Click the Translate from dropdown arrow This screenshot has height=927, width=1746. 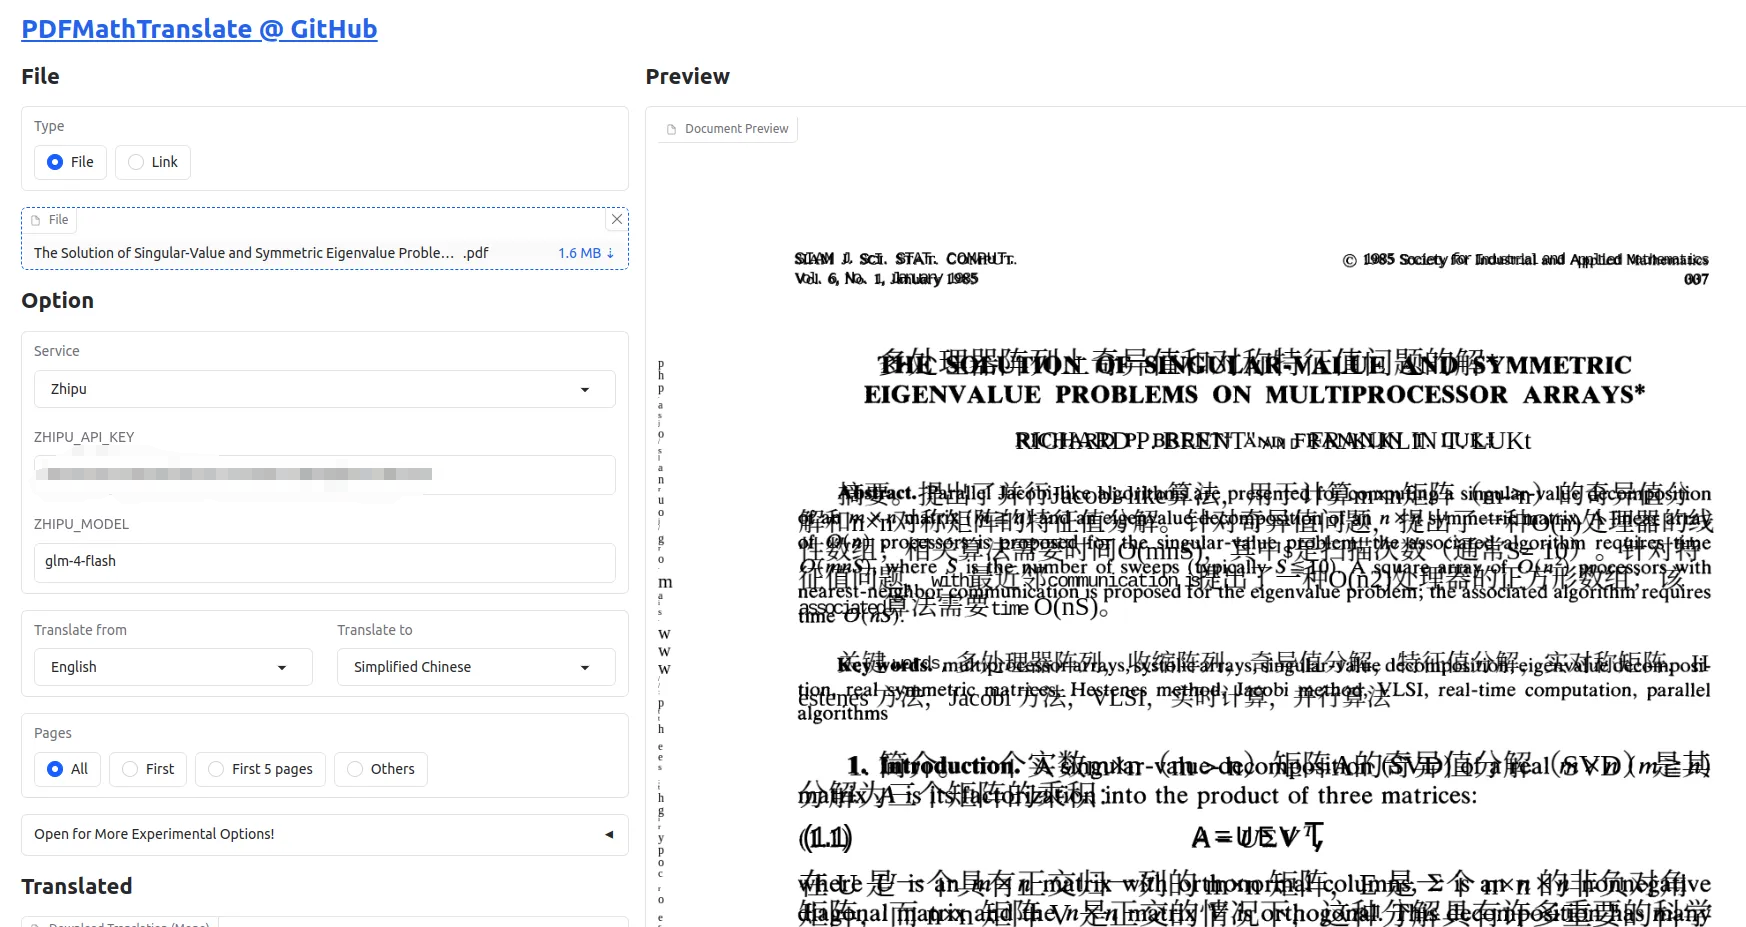pyautogui.click(x=282, y=668)
